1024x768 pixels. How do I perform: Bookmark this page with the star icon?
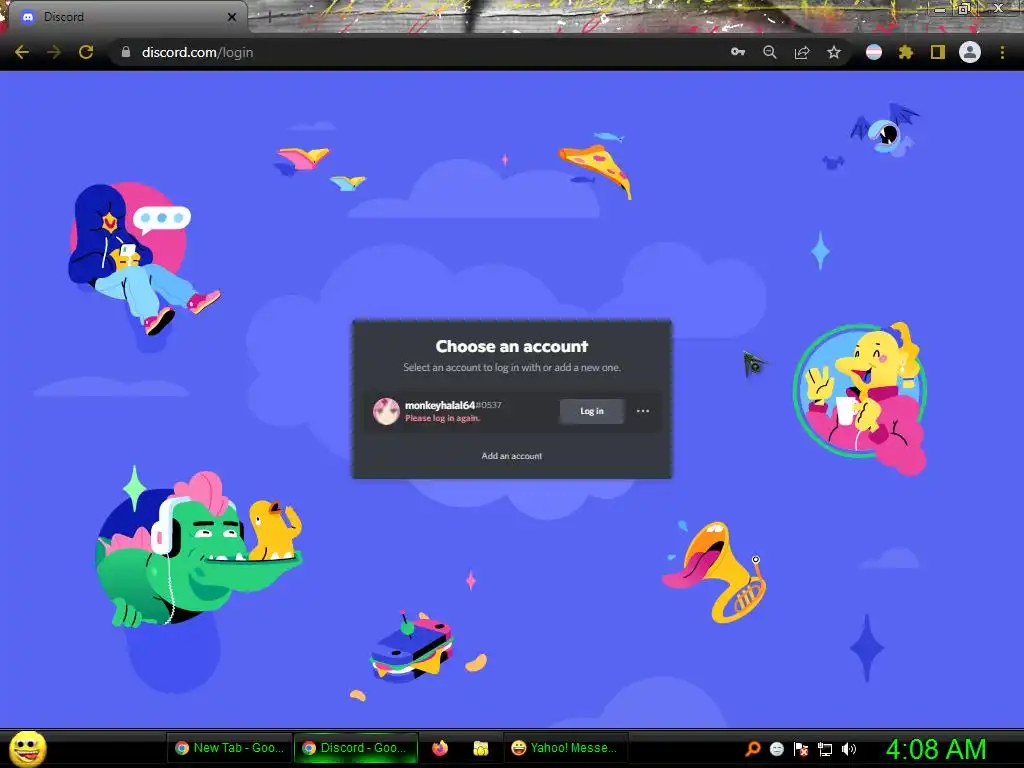[x=834, y=52]
